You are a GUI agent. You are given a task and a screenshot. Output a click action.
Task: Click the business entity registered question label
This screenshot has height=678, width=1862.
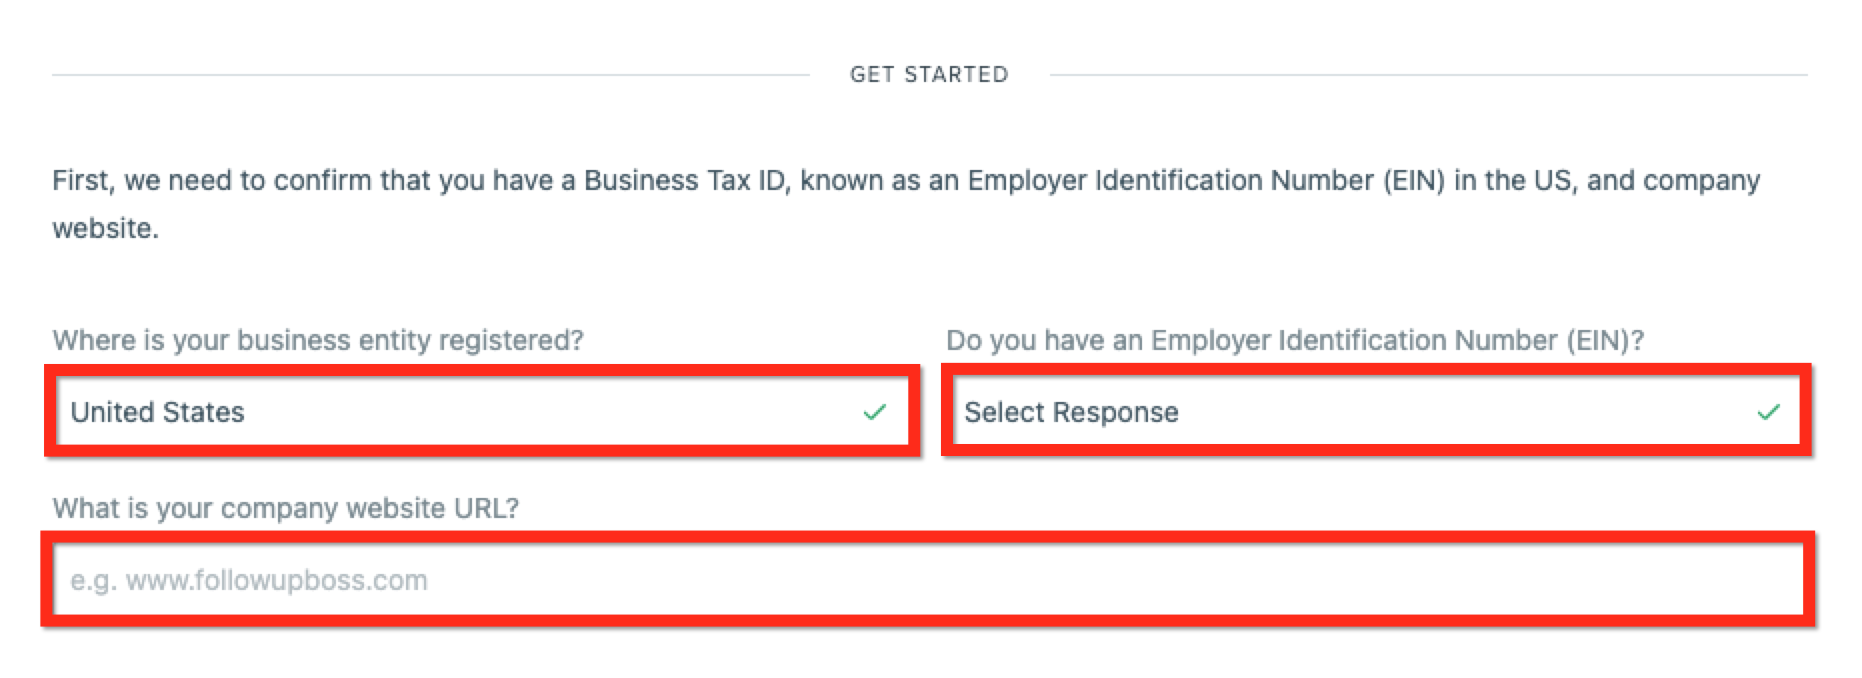320,340
